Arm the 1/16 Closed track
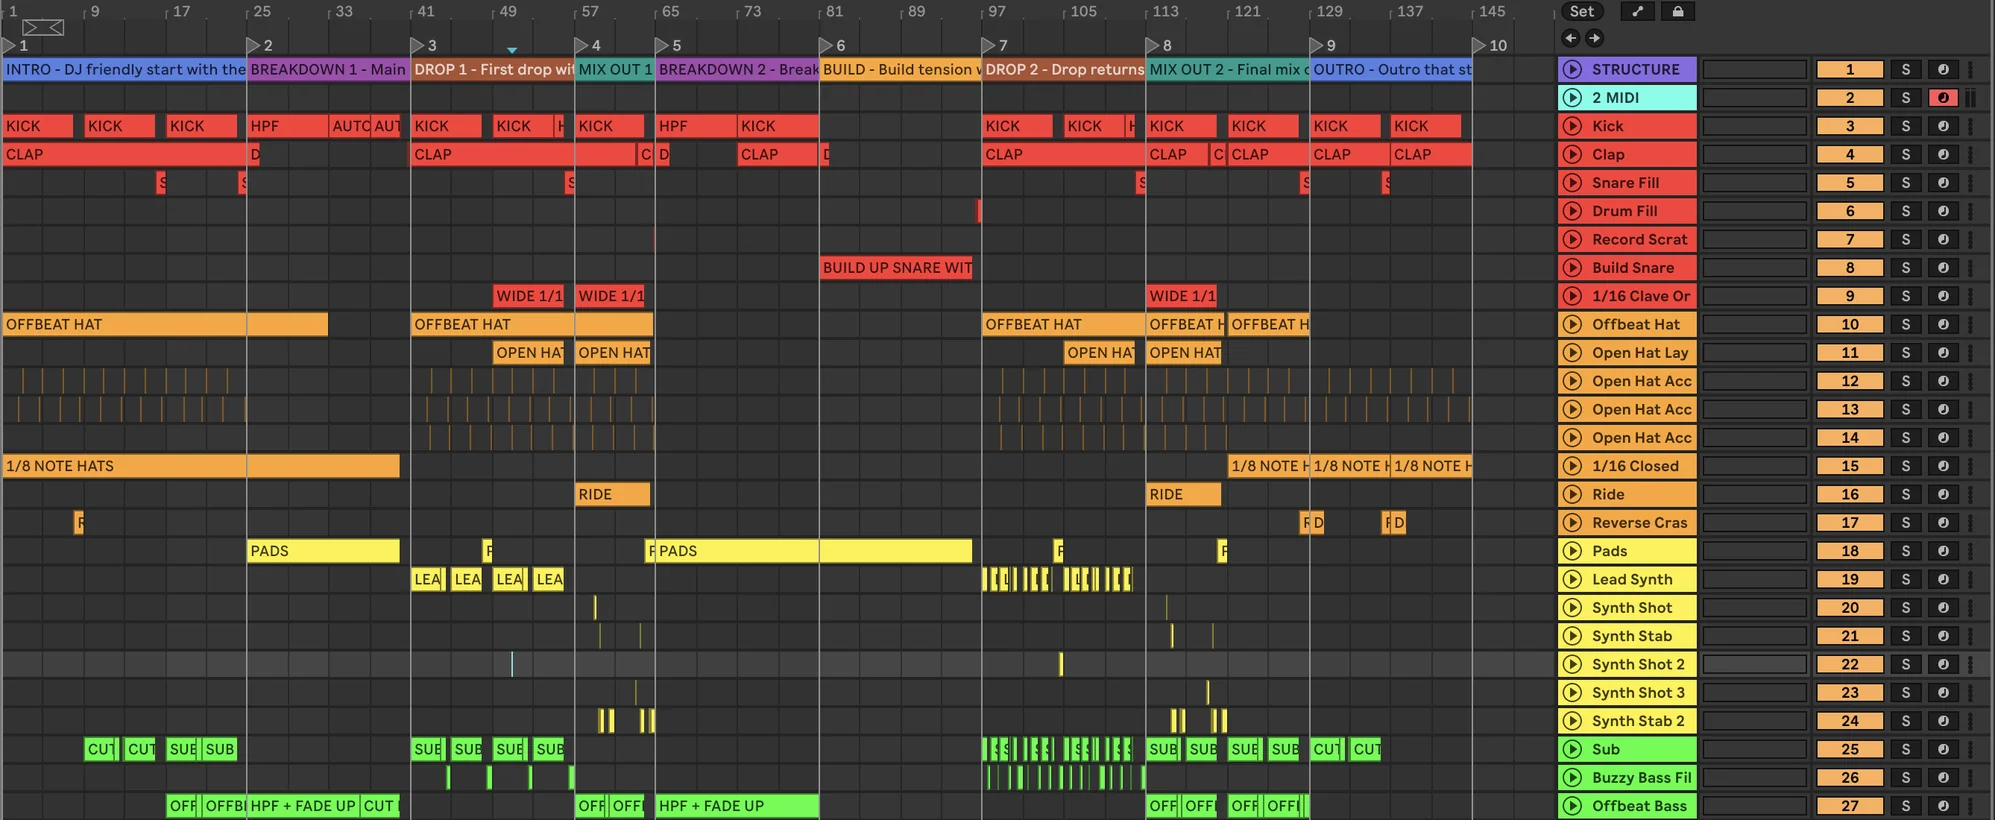This screenshot has height=820, width=1995. click(1942, 466)
